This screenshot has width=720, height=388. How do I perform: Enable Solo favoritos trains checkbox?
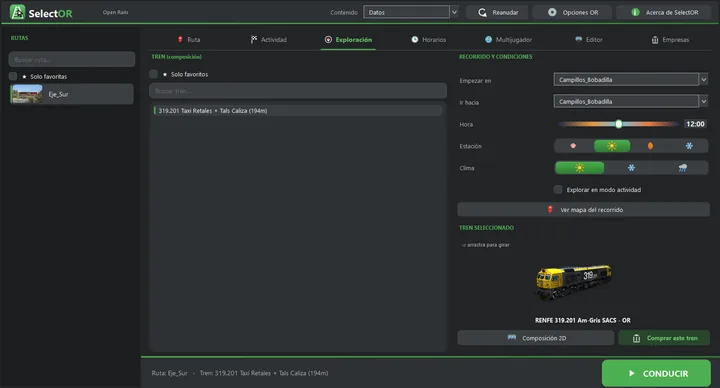(153, 74)
